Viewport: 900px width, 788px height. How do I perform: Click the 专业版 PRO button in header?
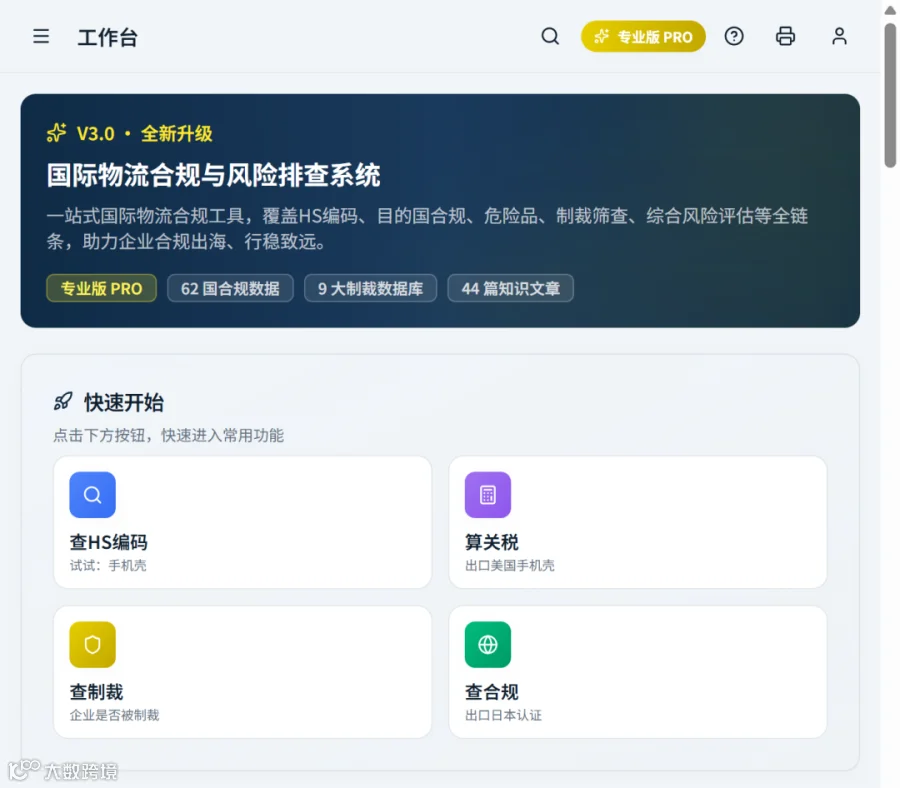[x=643, y=37]
